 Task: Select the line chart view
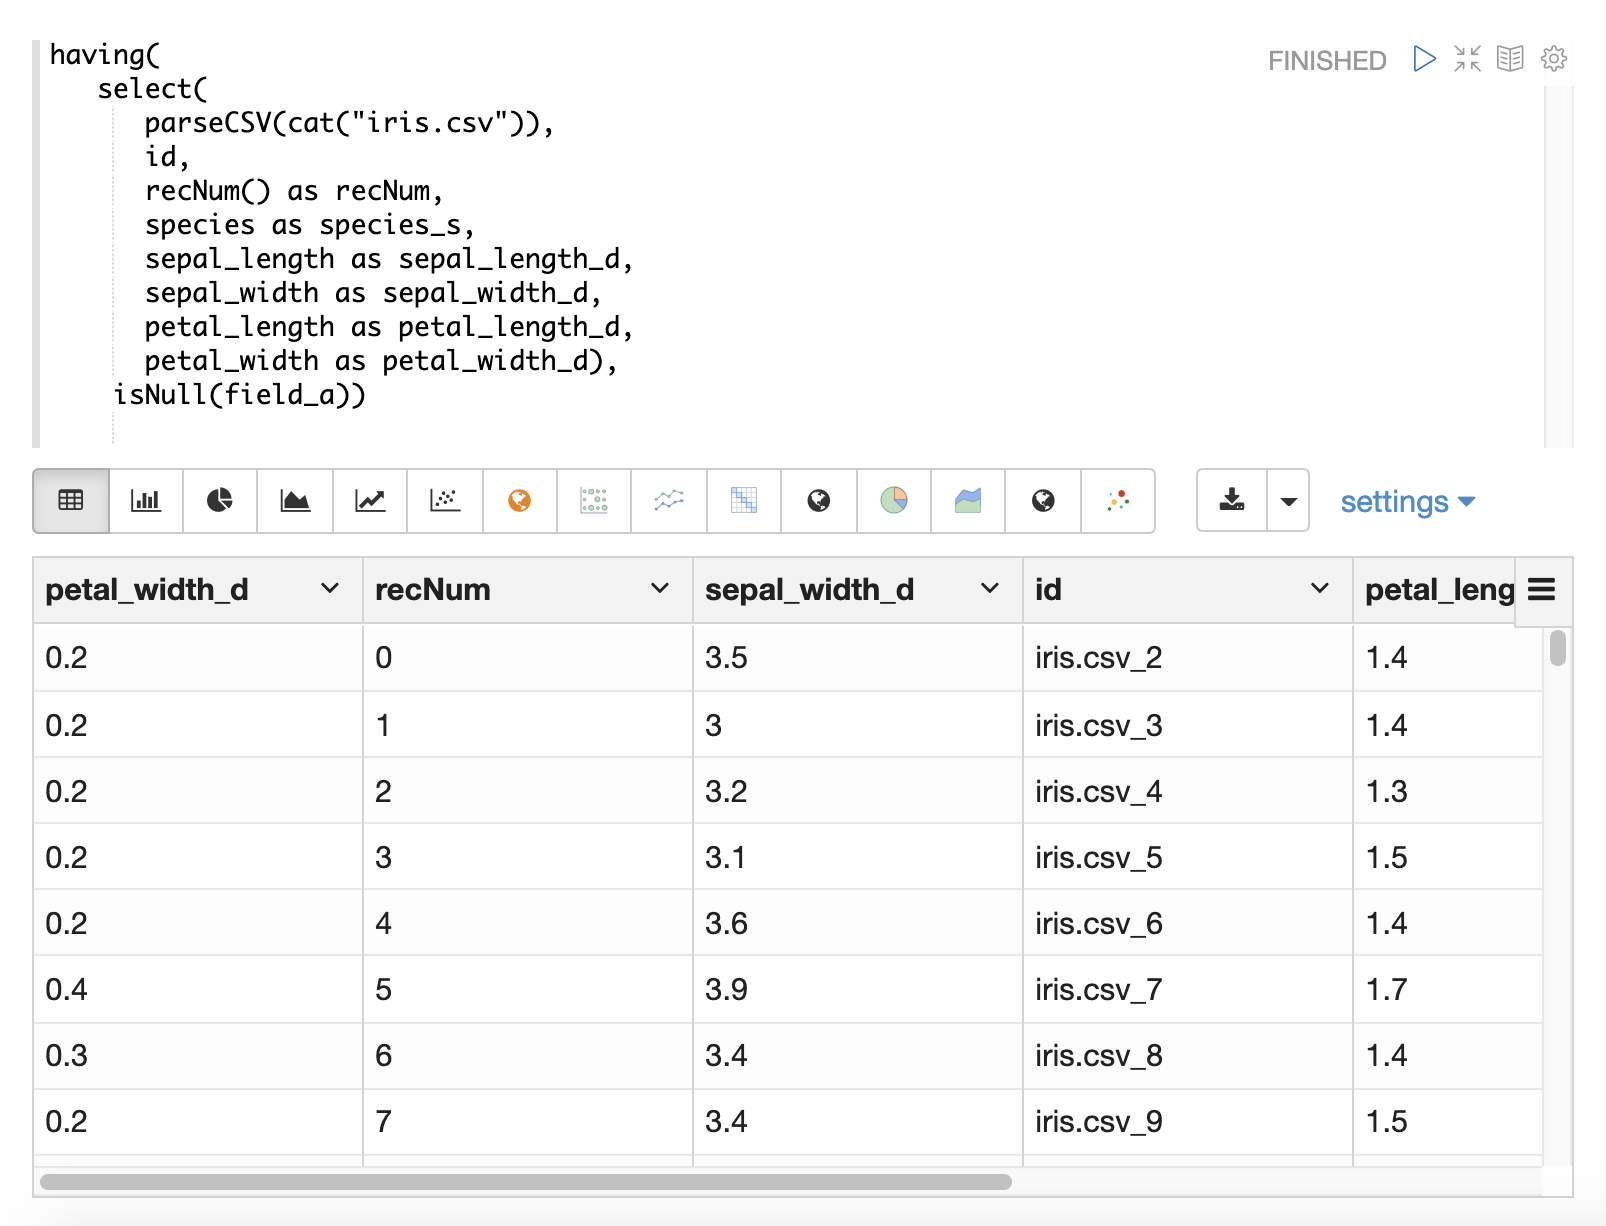[x=370, y=501]
